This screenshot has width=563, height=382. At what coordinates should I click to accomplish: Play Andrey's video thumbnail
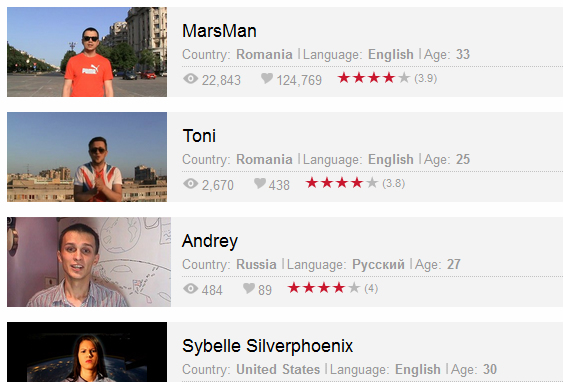click(89, 262)
